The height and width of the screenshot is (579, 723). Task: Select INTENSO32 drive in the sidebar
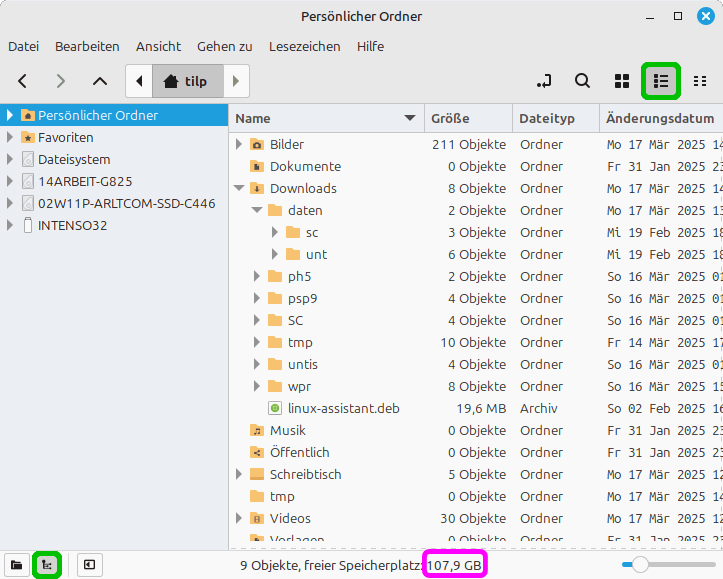coord(72,225)
